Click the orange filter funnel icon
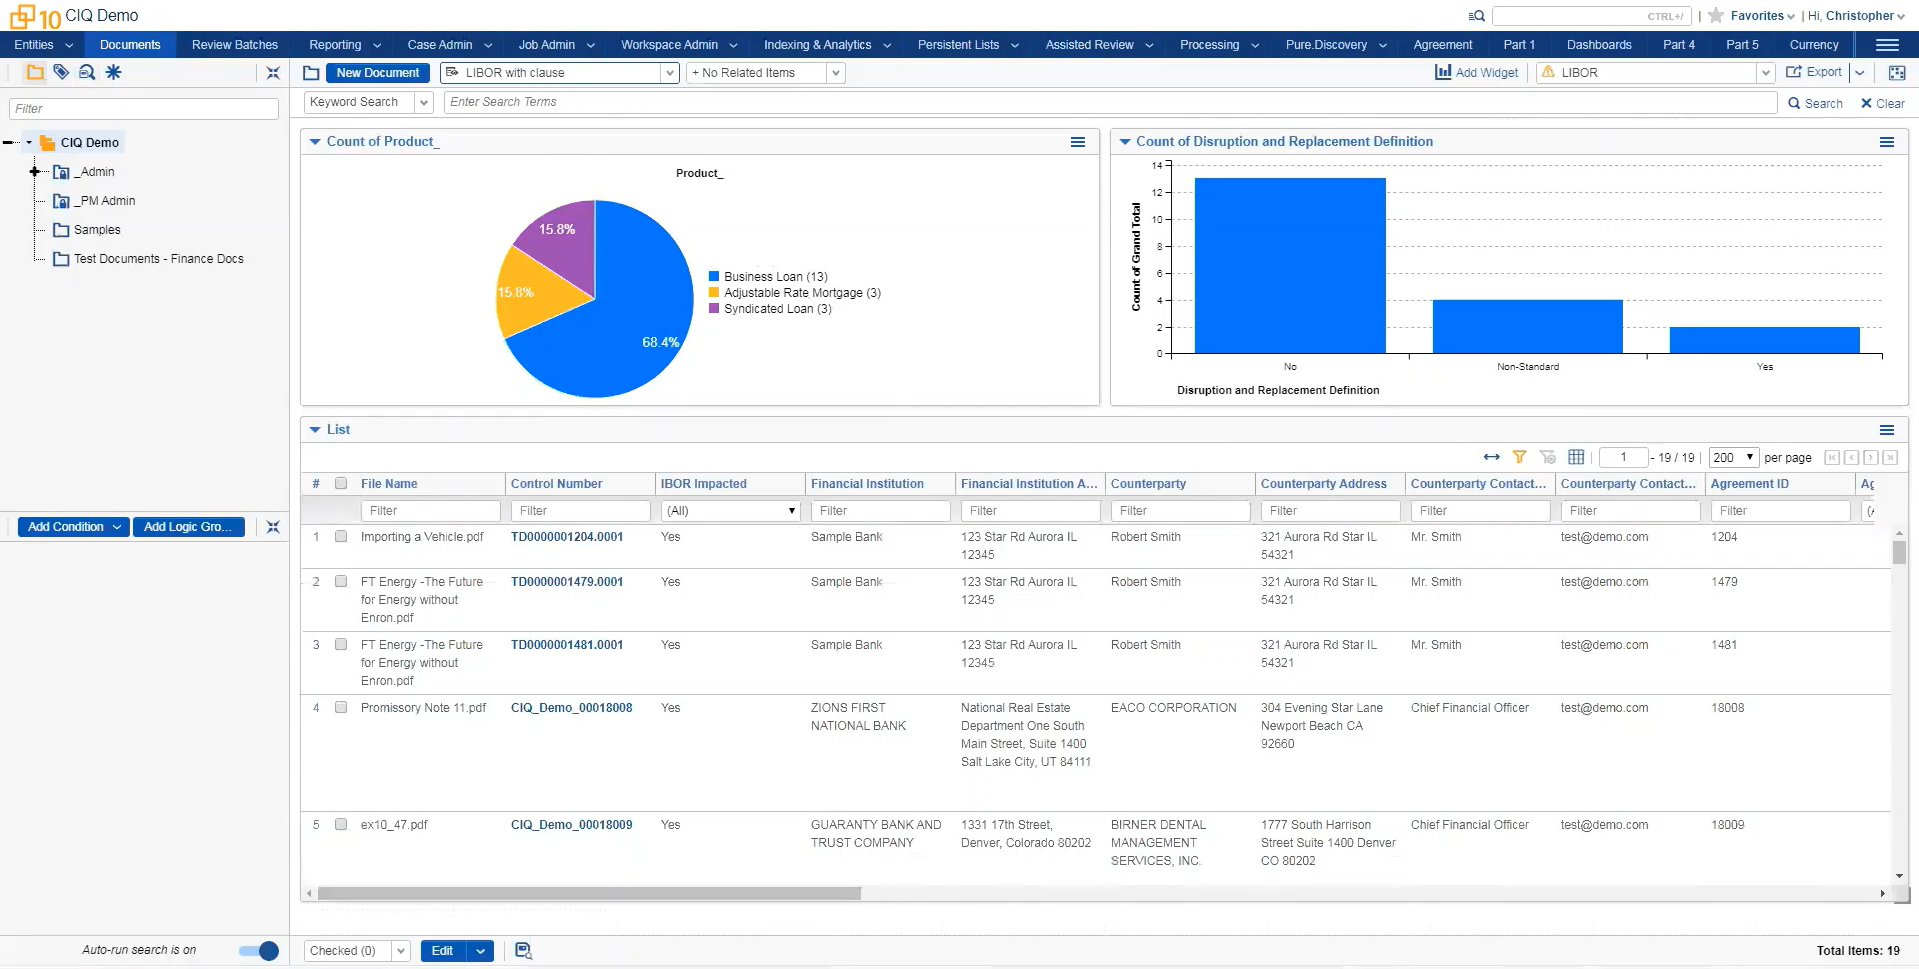The width and height of the screenshot is (1919, 969). pos(1519,457)
